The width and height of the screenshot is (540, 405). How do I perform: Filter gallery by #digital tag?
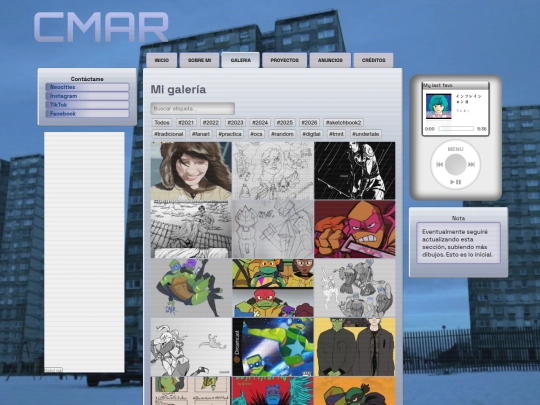click(x=311, y=134)
